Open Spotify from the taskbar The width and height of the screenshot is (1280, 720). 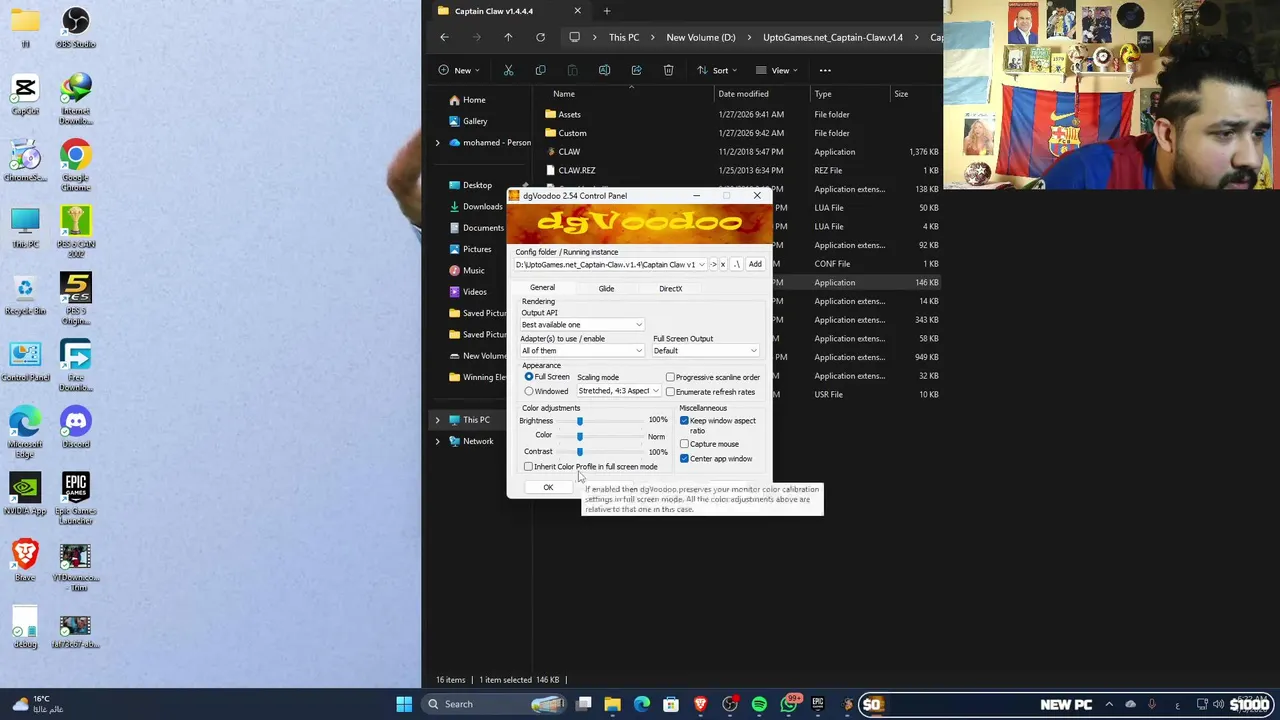pyautogui.click(x=759, y=704)
